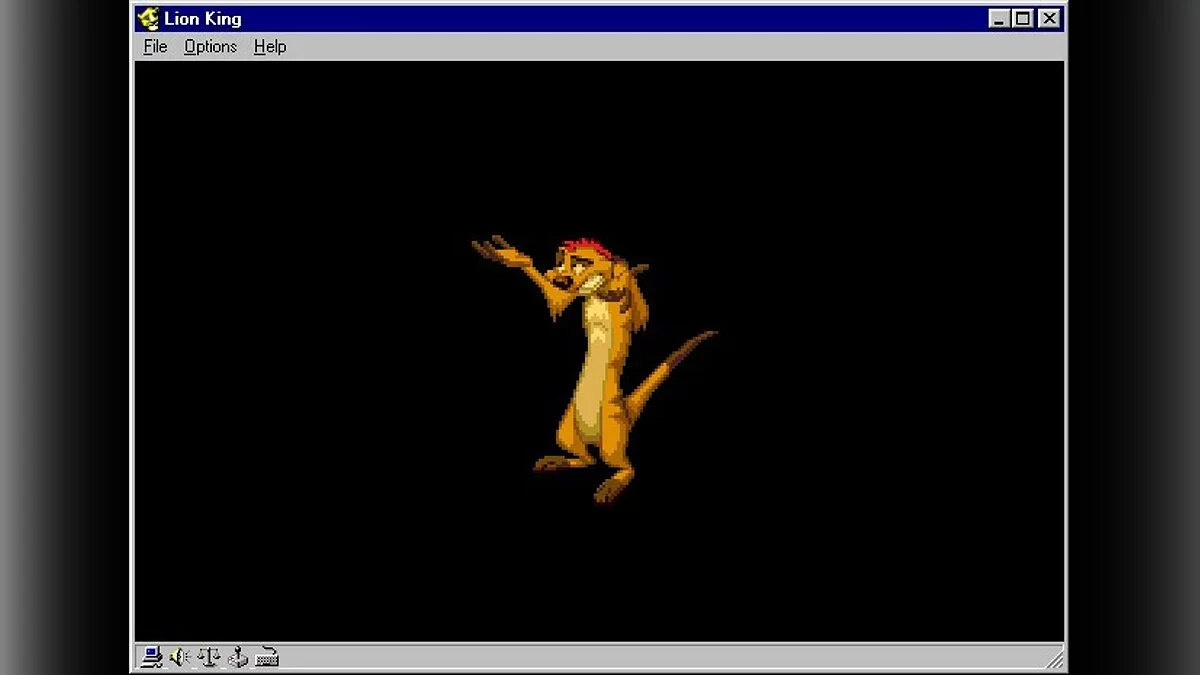Open the Options menu
The width and height of the screenshot is (1200, 675).
click(210, 47)
